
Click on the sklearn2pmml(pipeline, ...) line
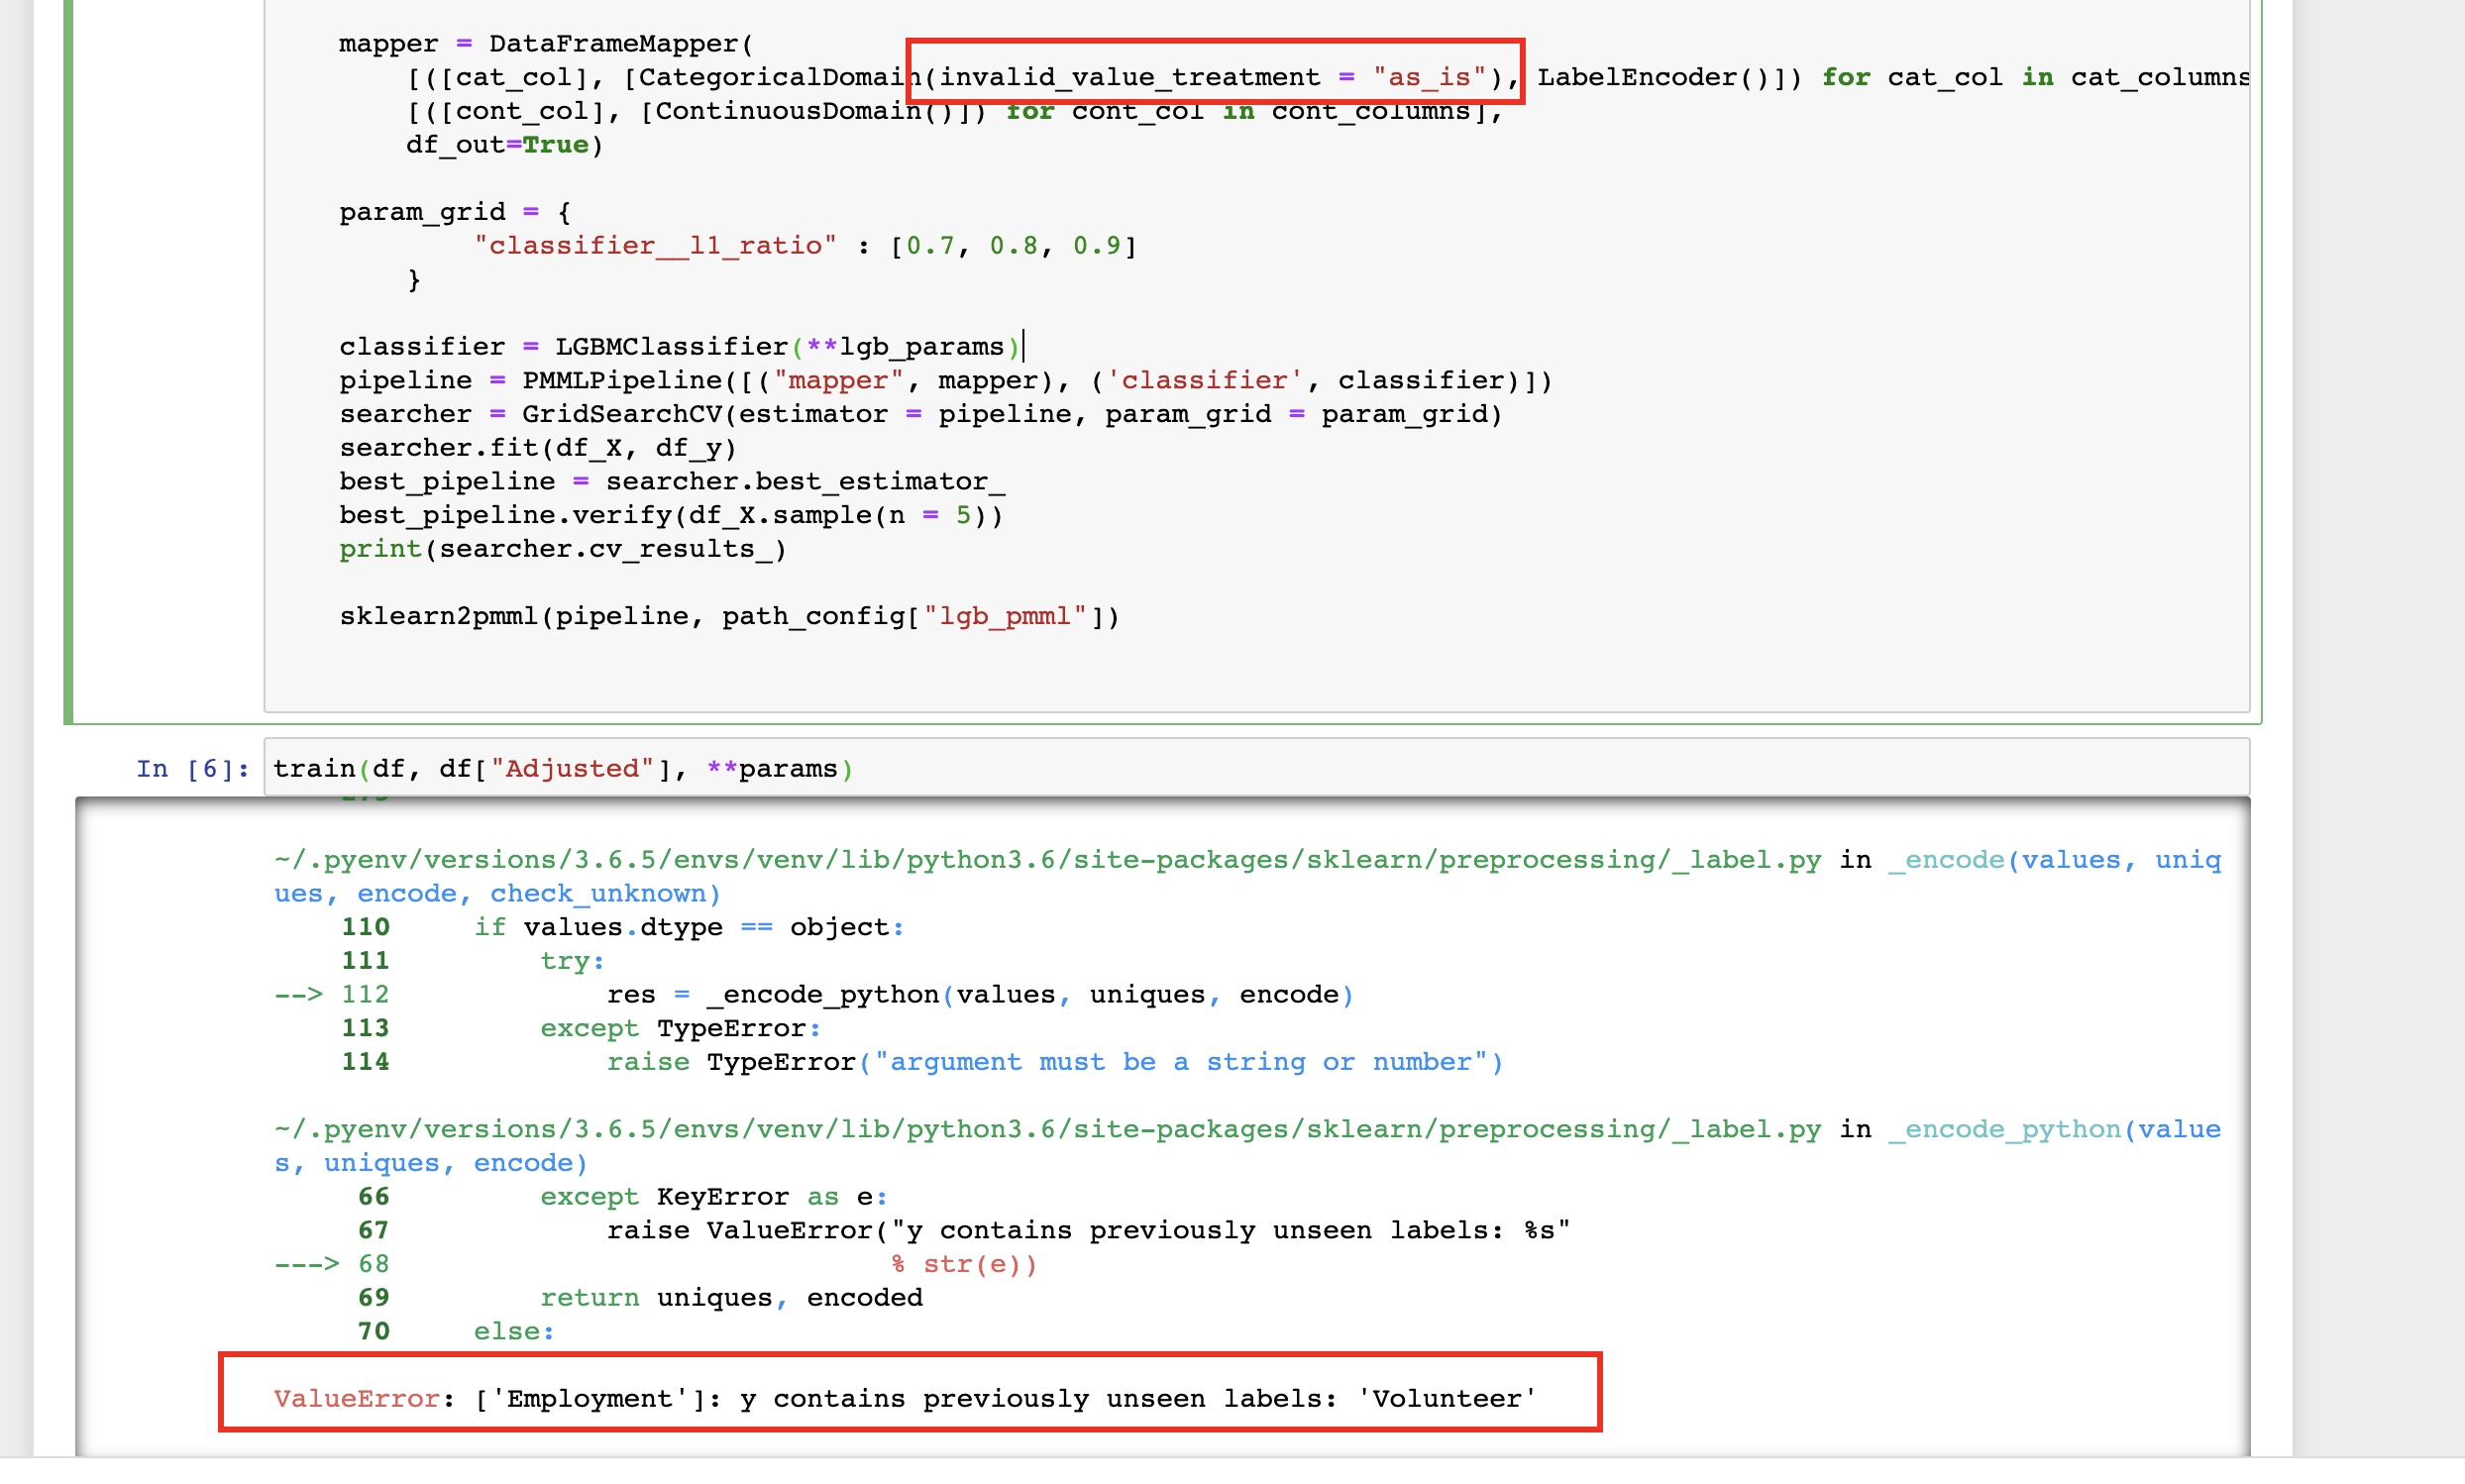[728, 616]
